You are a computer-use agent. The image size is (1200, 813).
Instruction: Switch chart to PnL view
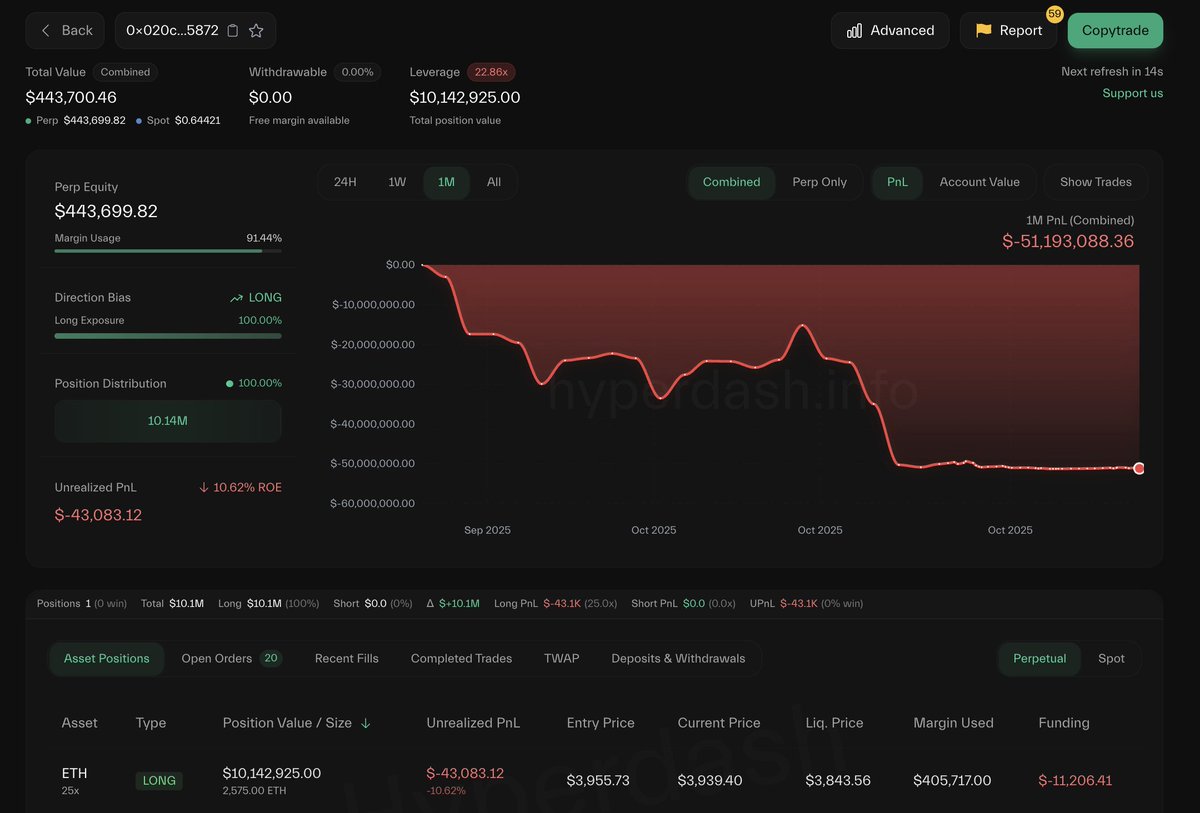click(x=898, y=182)
